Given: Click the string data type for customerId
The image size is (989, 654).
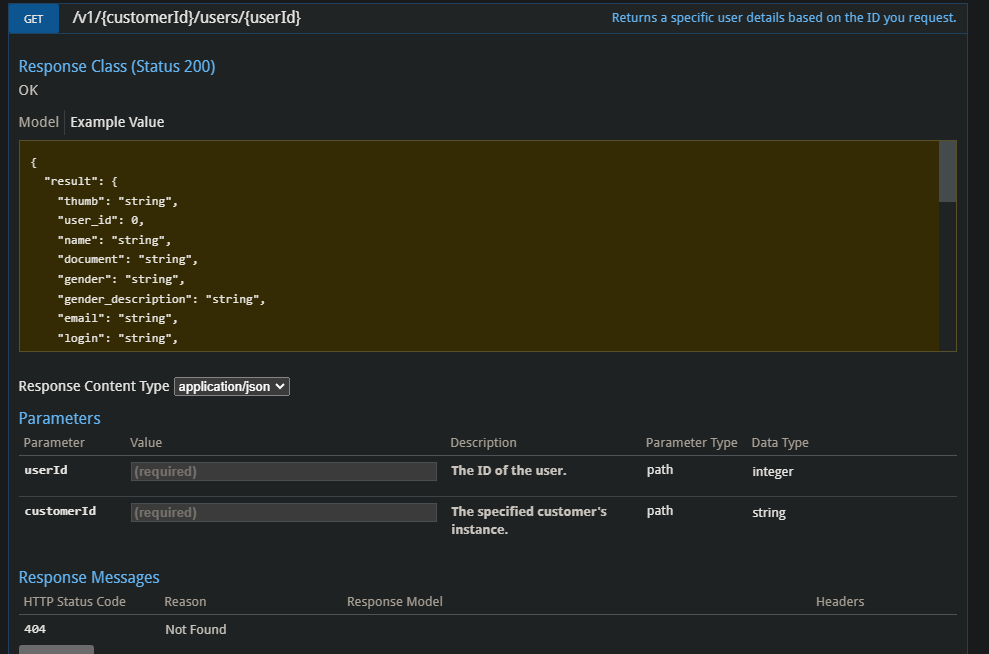Looking at the screenshot, I should 769,513.
